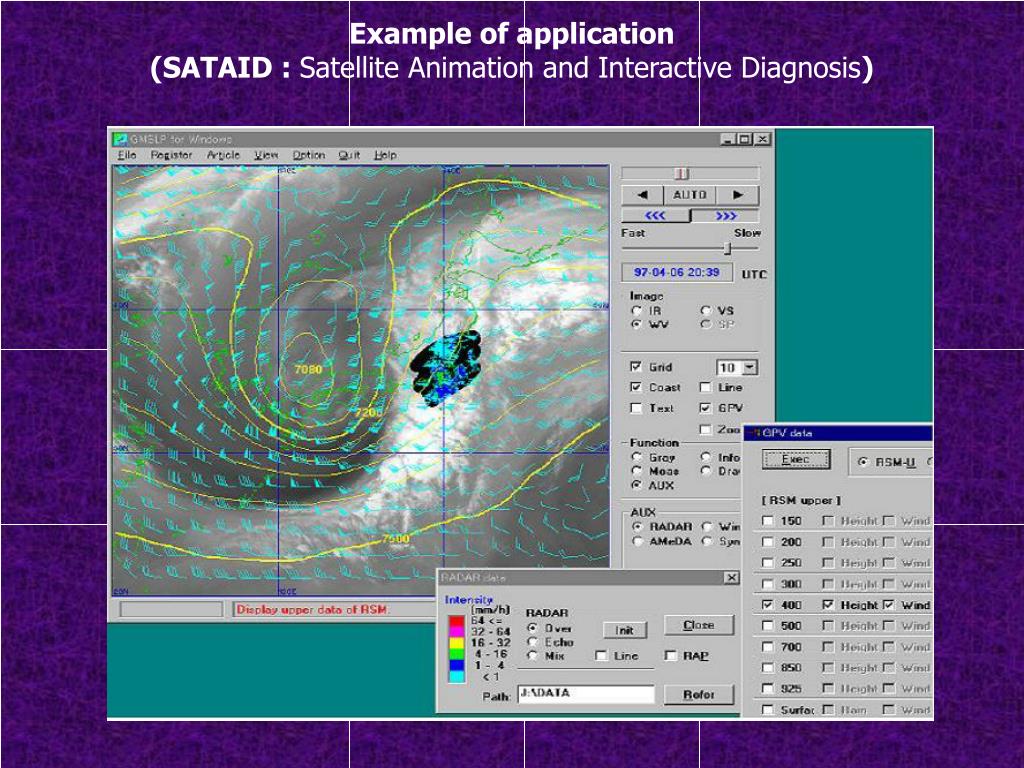Click the Refer button next to Path
The height and width of the screenshot is (768, 1024).
click(x=699, y=694)
